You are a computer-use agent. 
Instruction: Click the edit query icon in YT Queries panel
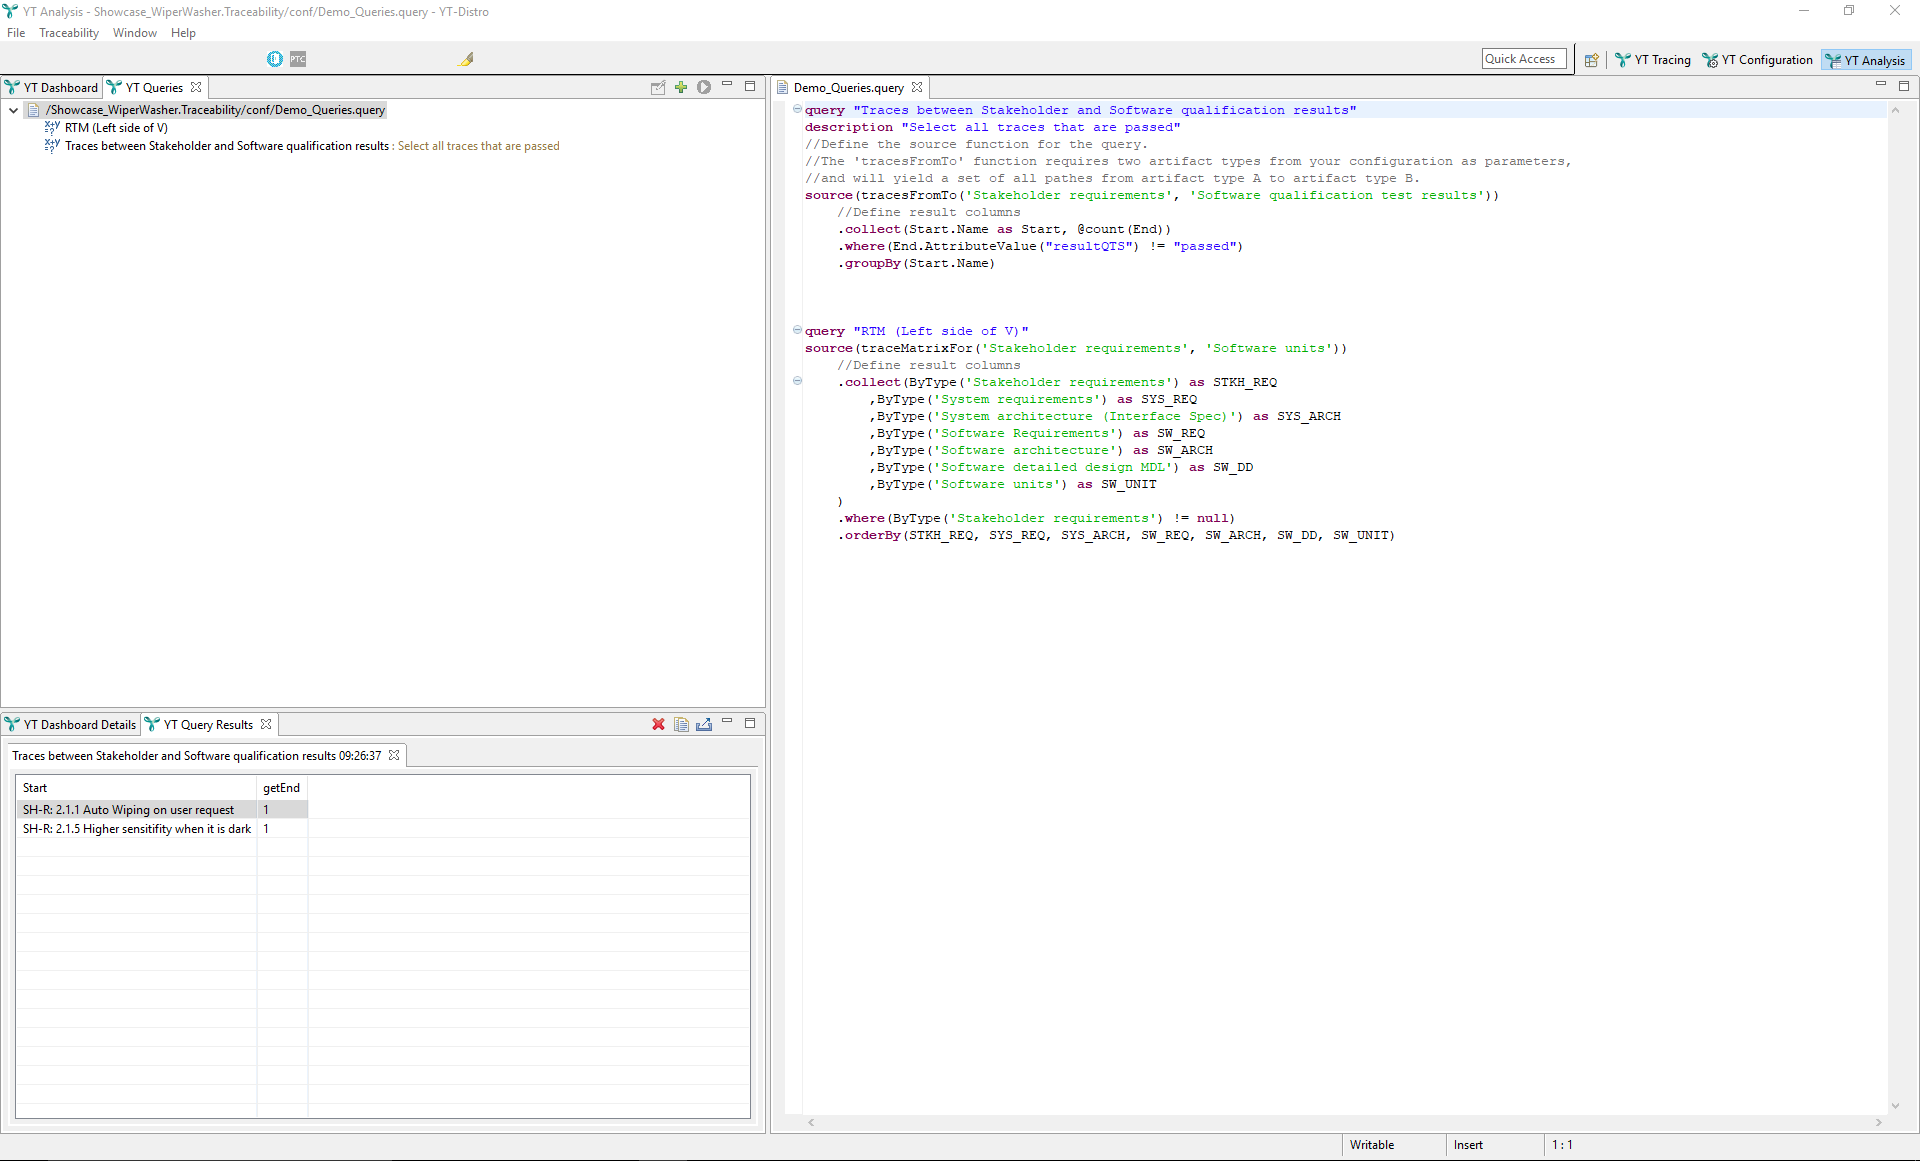658,87
